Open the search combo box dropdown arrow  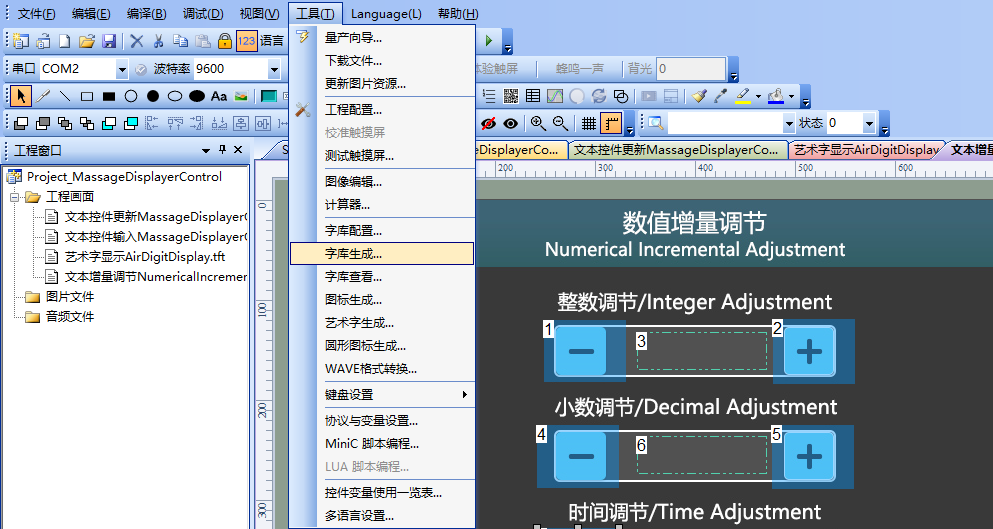click(788, 123)
